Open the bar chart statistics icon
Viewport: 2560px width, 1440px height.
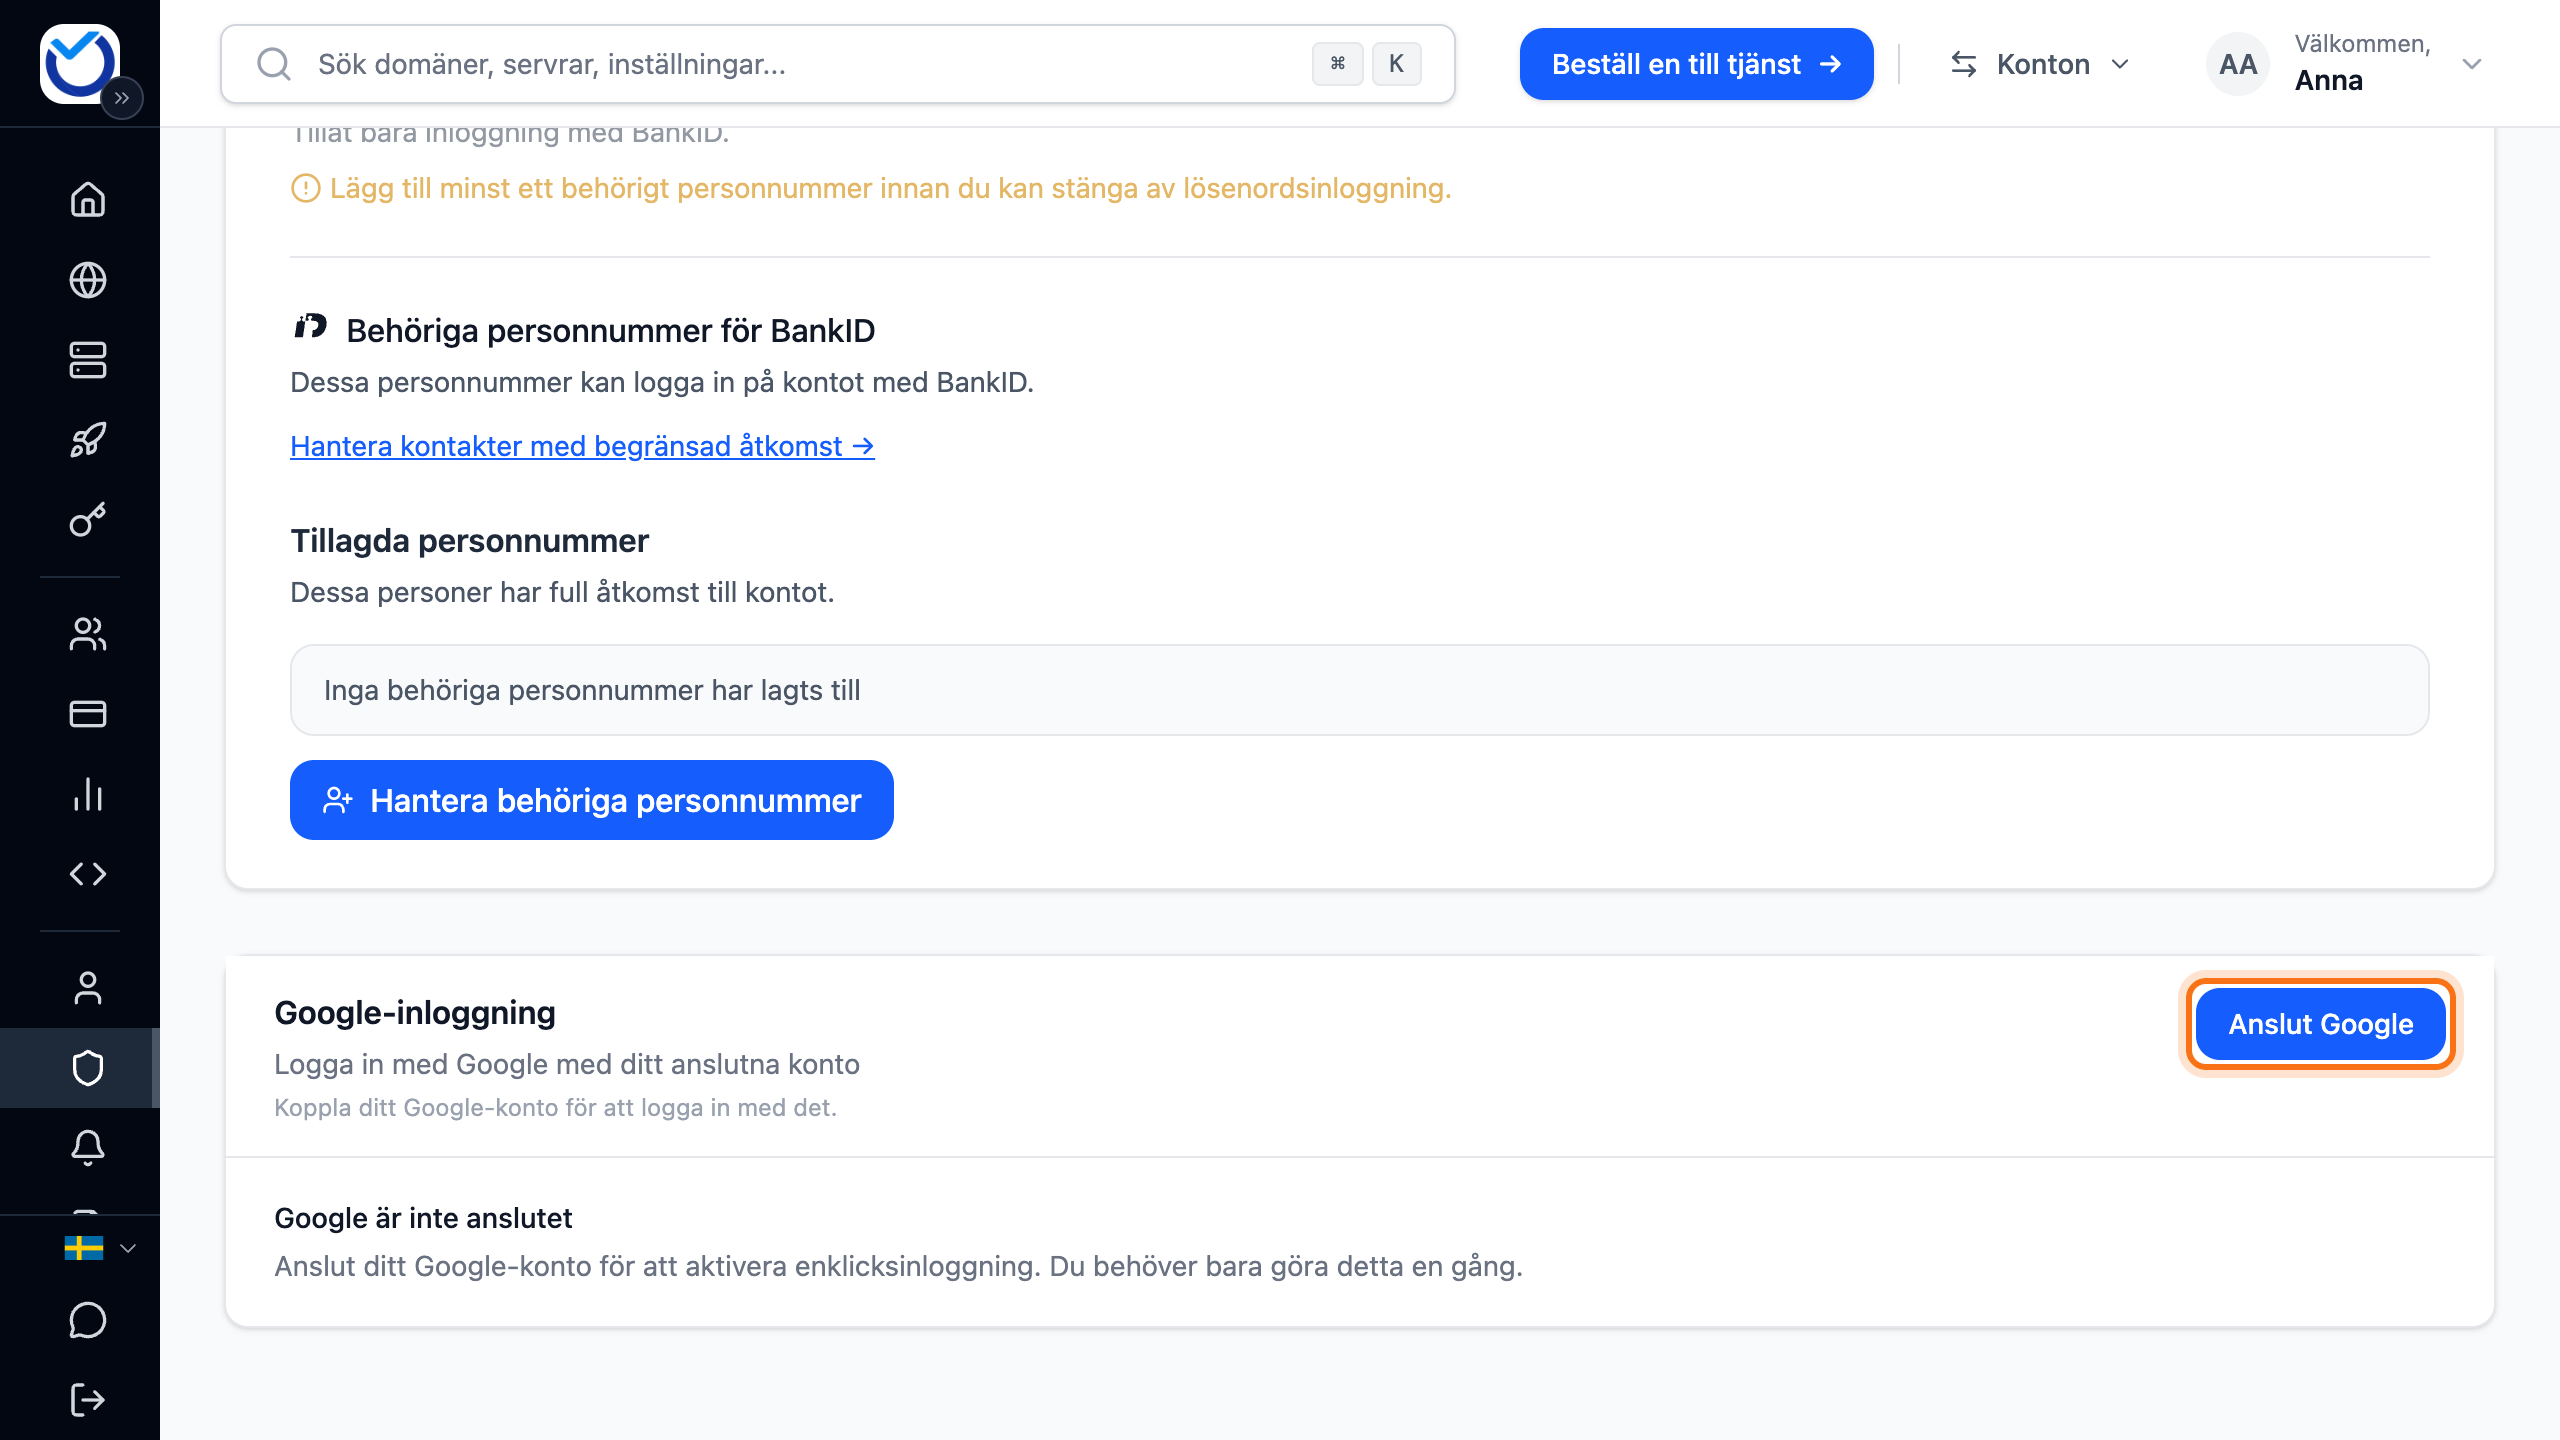[x=88, y=794]
